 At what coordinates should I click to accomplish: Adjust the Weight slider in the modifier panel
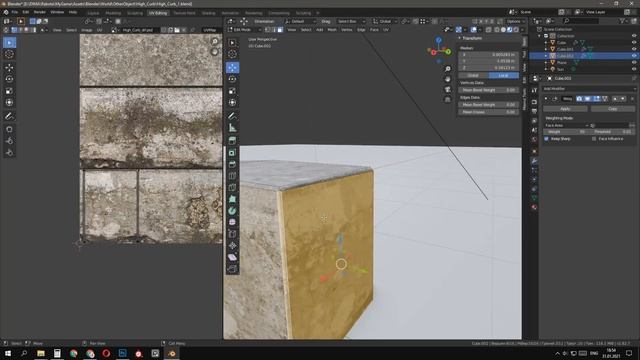(x=565, y=132)
